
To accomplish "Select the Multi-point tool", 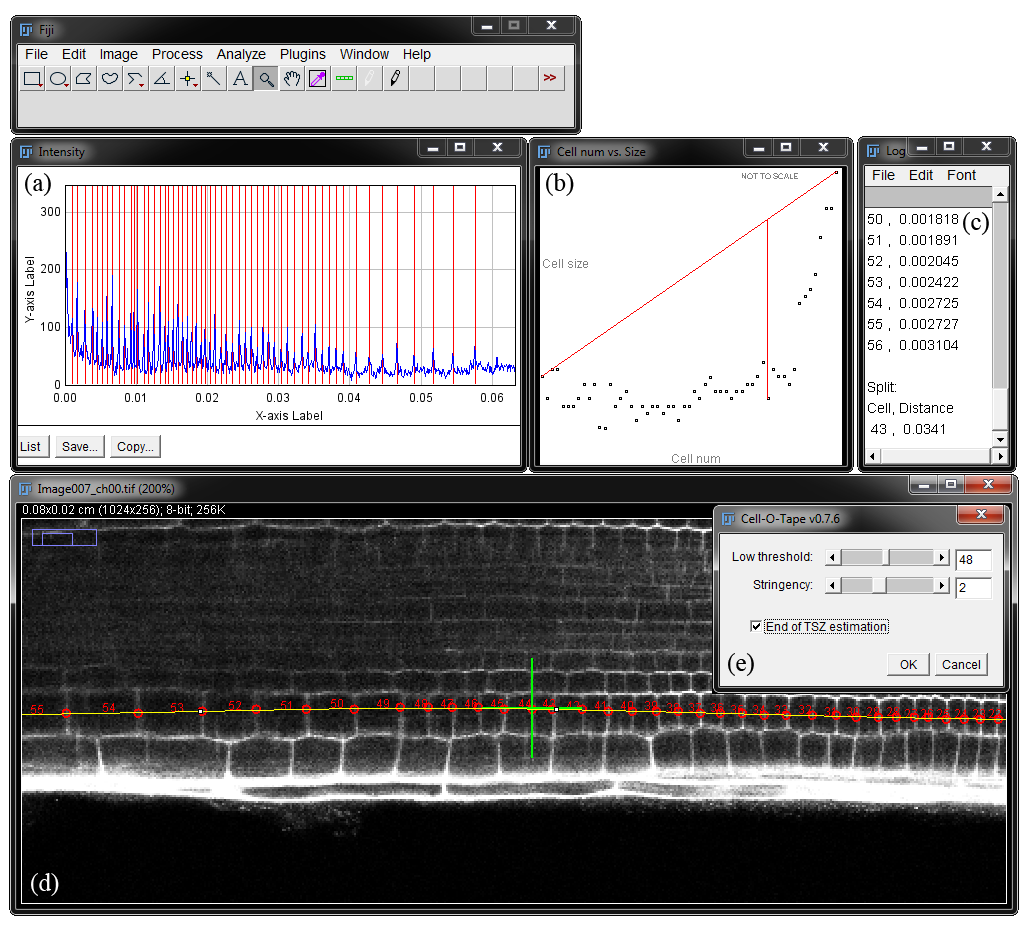I will point(188,79).
